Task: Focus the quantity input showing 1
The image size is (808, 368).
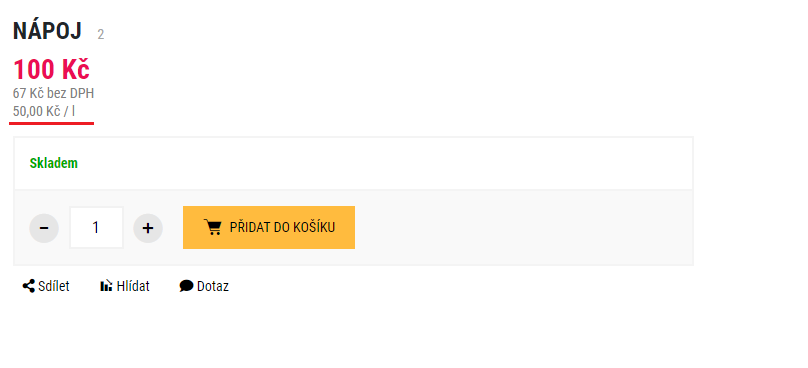Action: [96, 227]
